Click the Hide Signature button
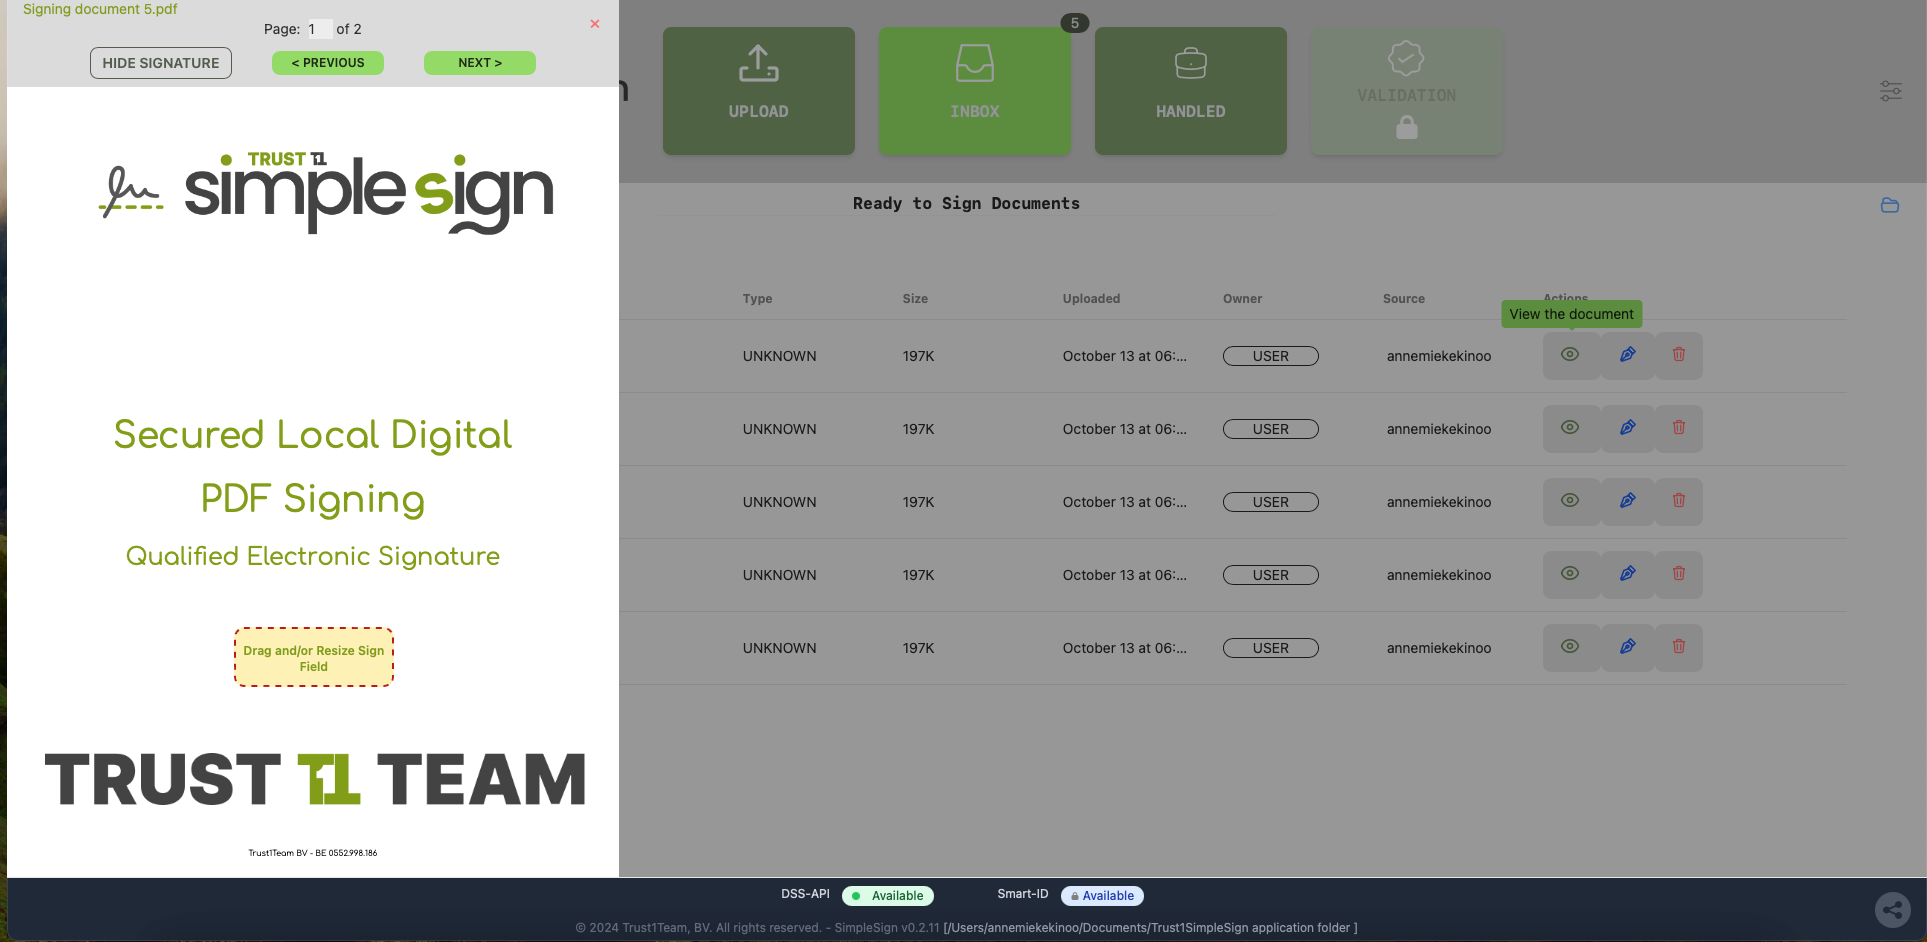 coord(161,63)
